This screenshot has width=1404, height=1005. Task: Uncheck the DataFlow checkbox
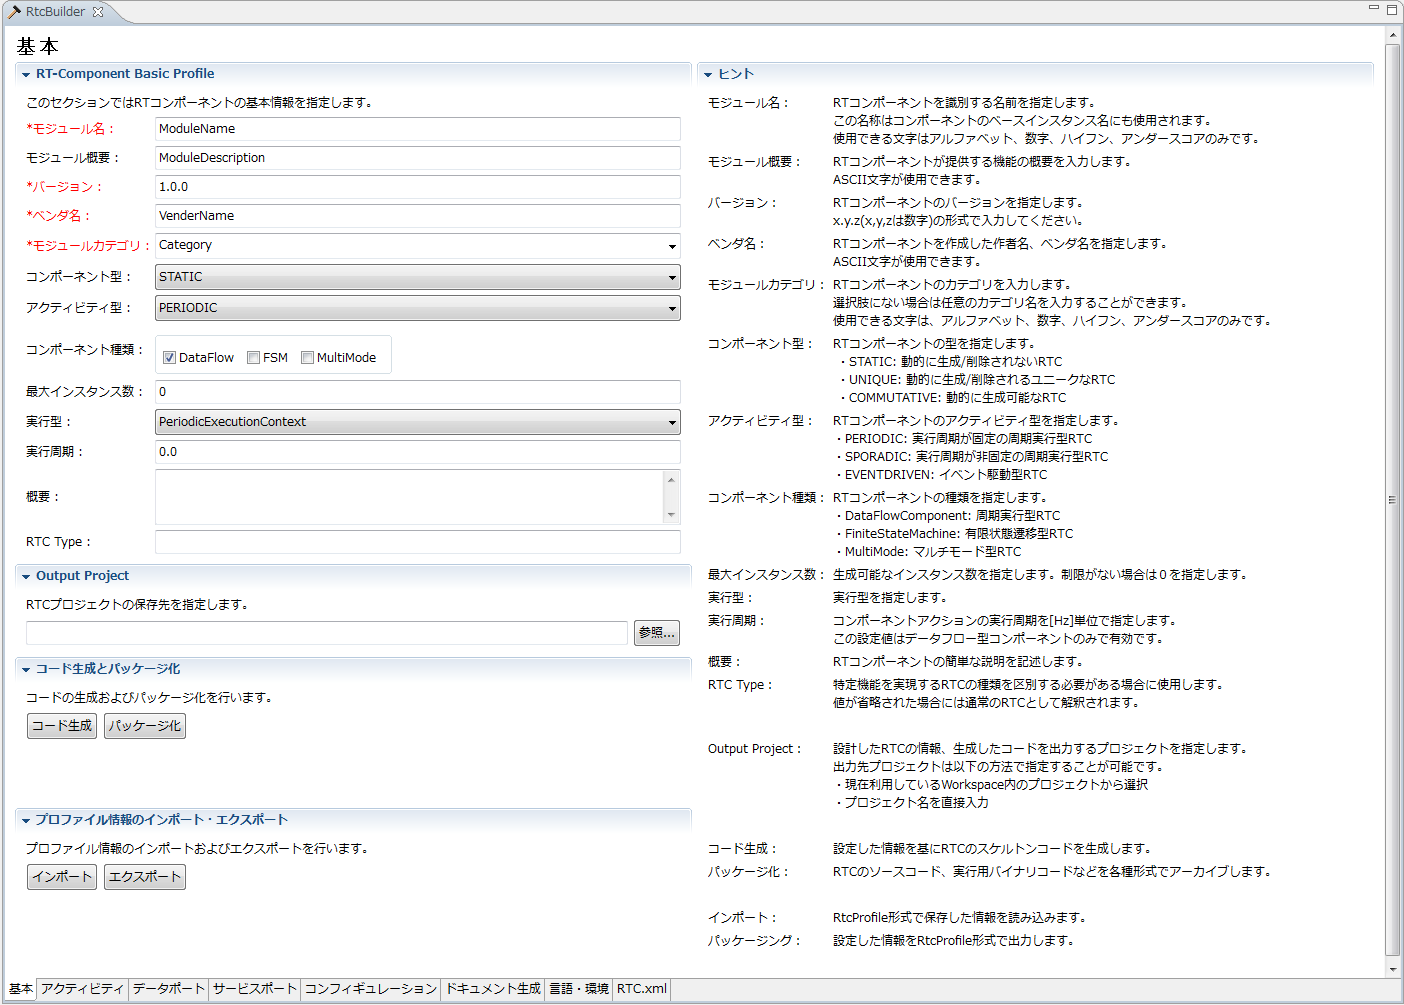click(170, 358)
